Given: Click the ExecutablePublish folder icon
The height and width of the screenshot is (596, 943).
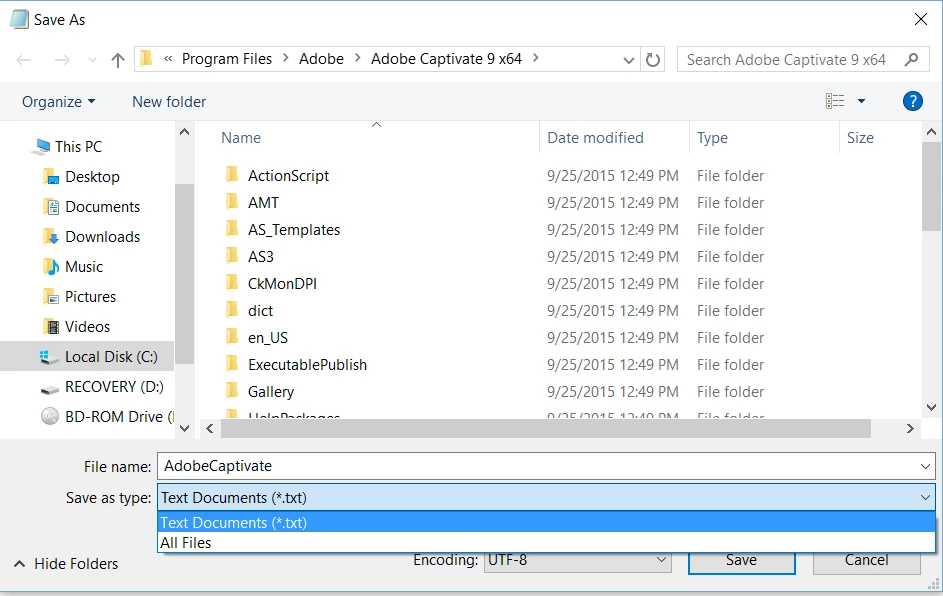Looking at the screenshot, I should coord(232,364).
